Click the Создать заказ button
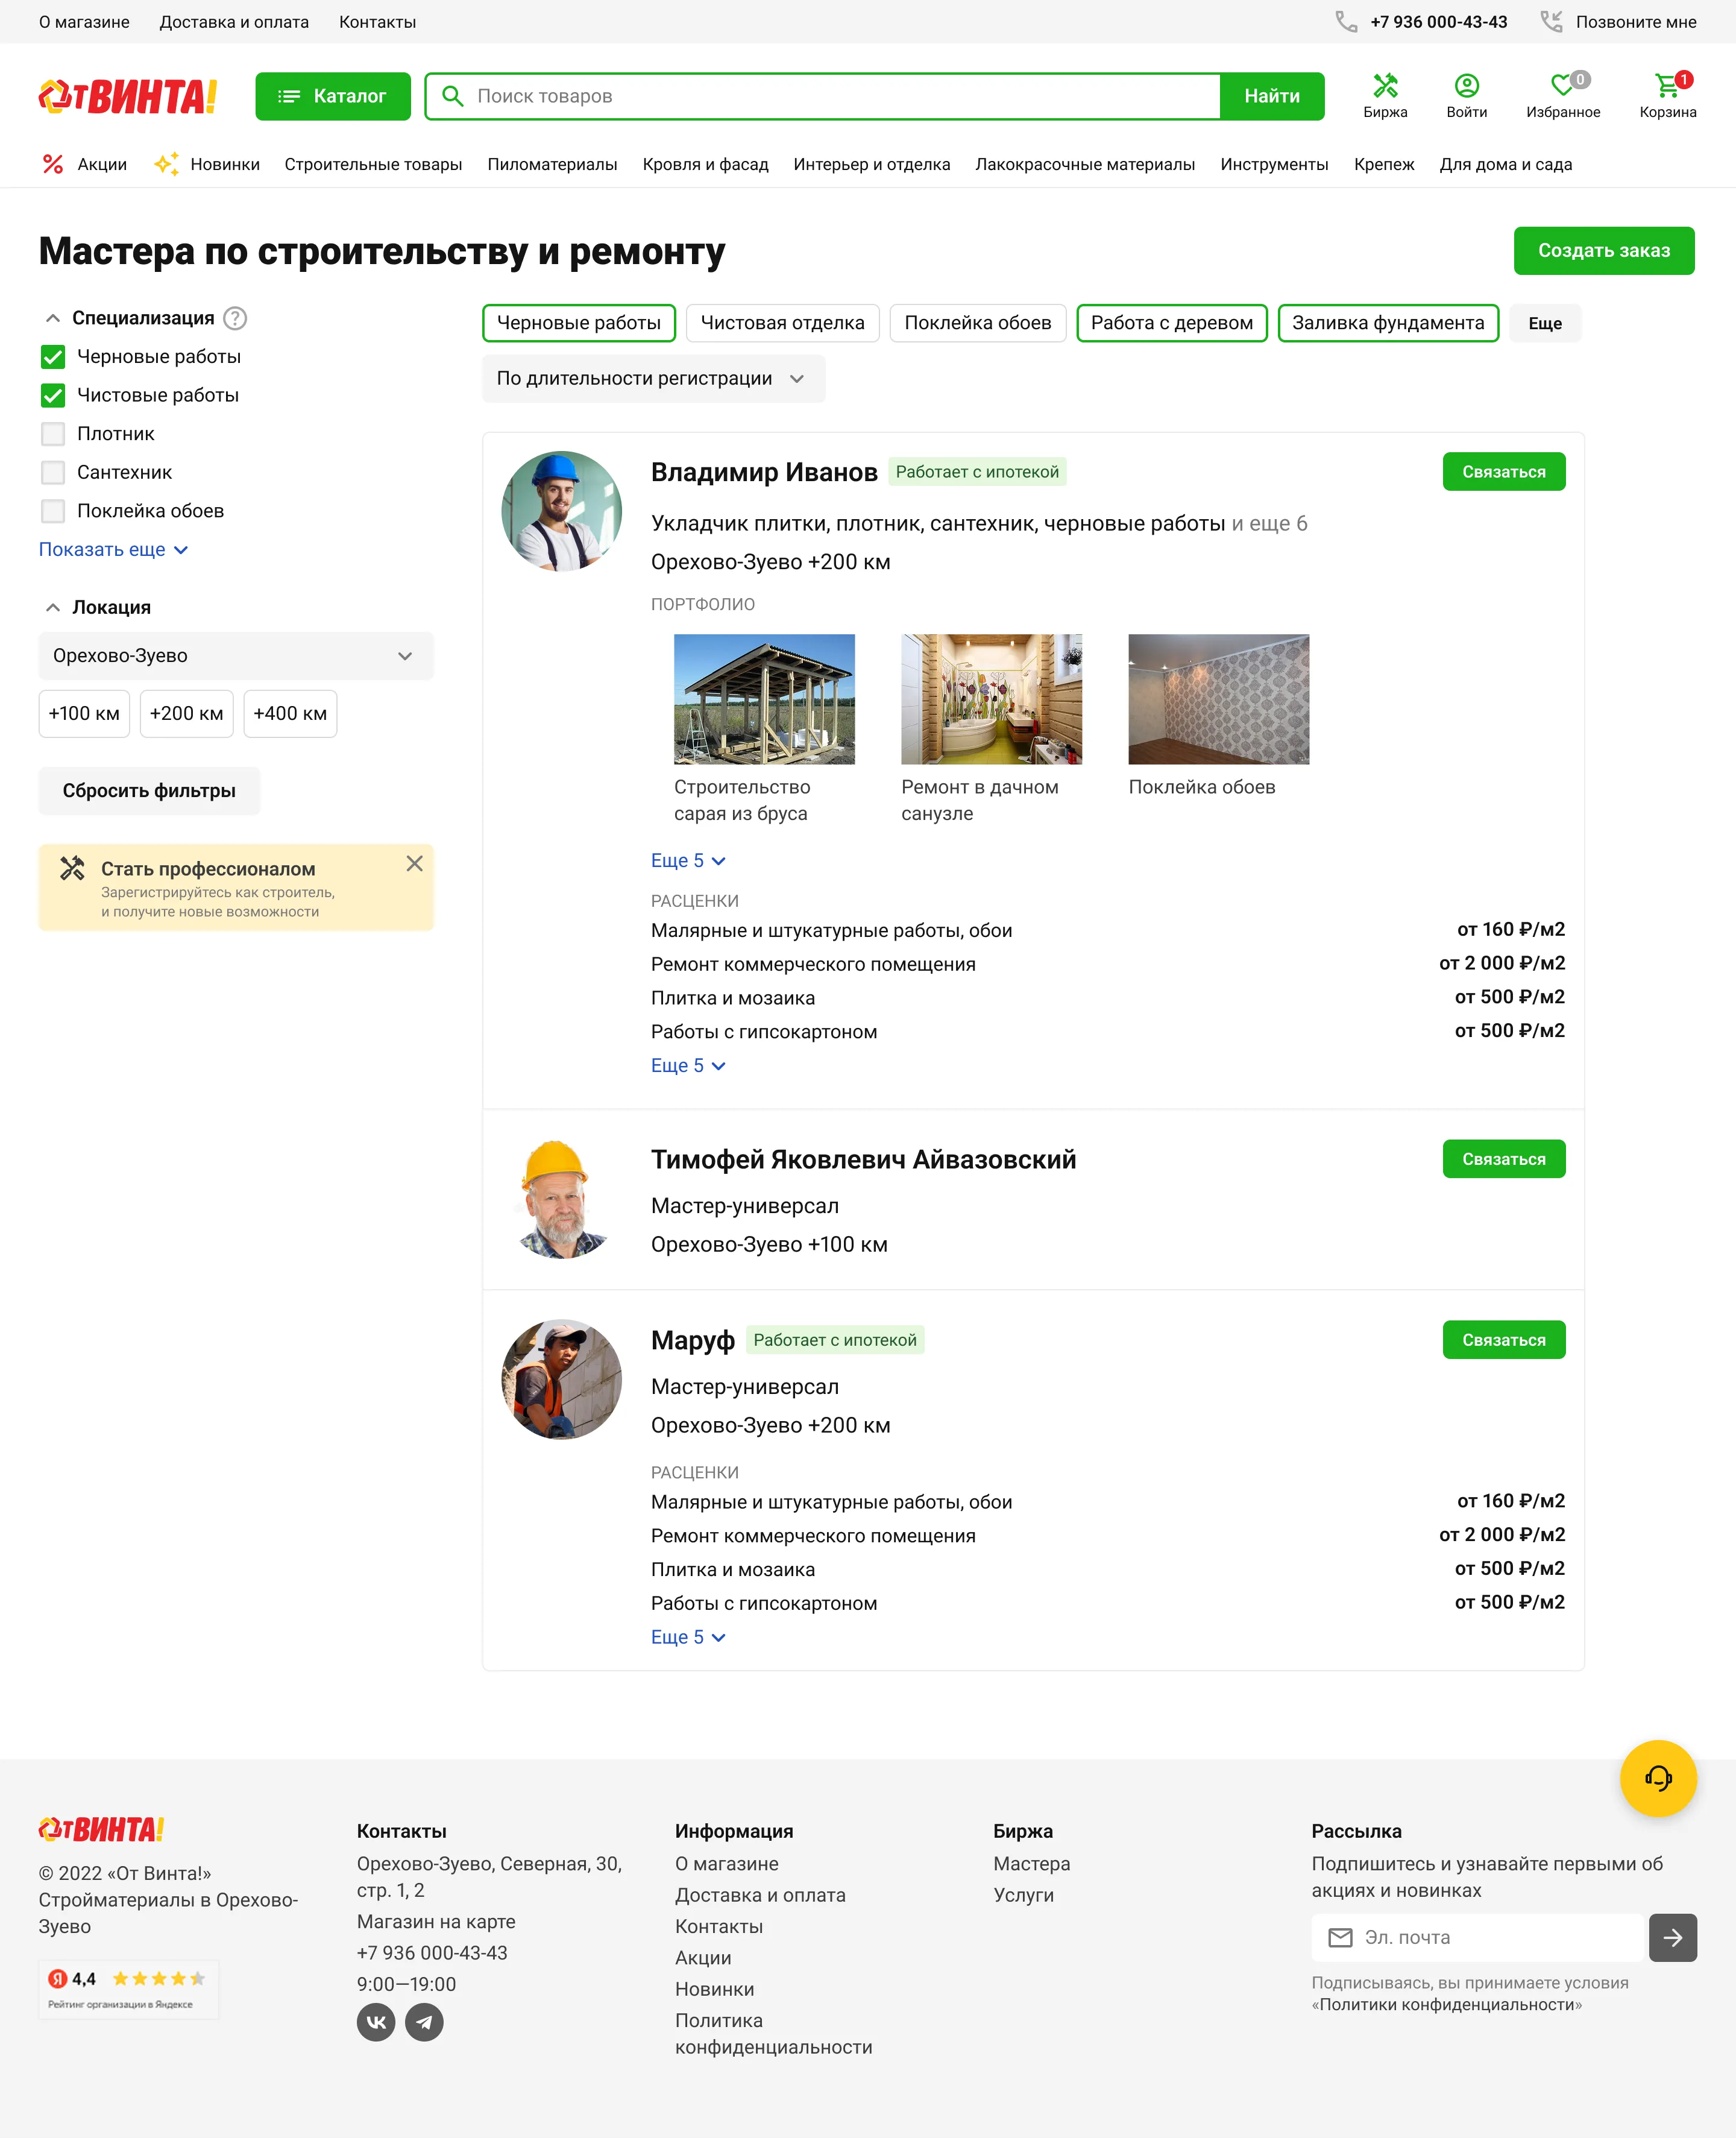 [1603, 251]
